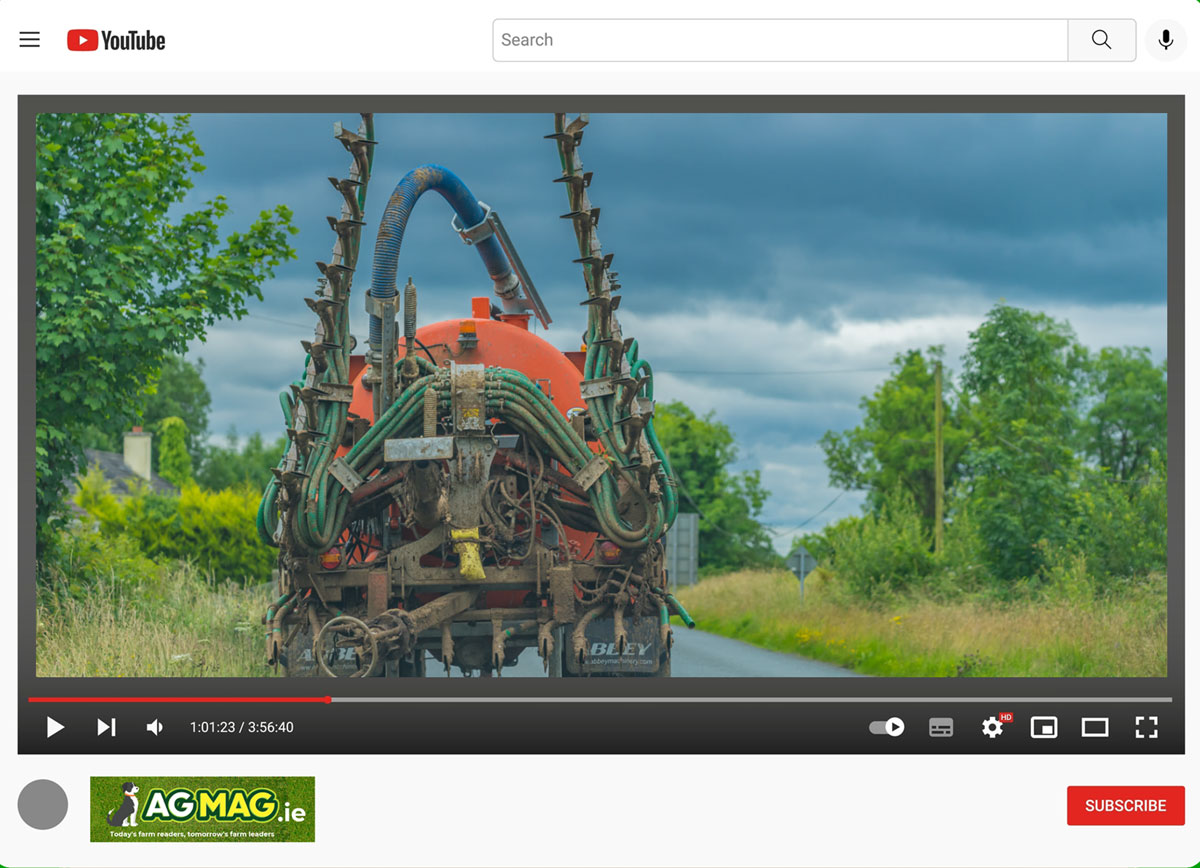Visit the AGMAG.ie channel banner
1200x868 pixels.
coord(201,809)
